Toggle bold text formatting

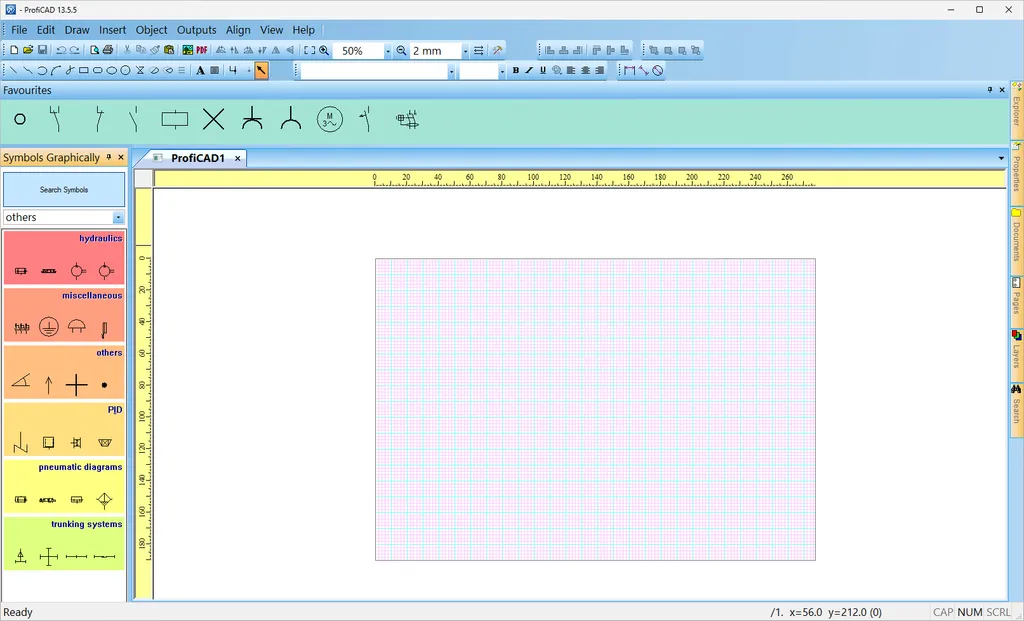516,71
